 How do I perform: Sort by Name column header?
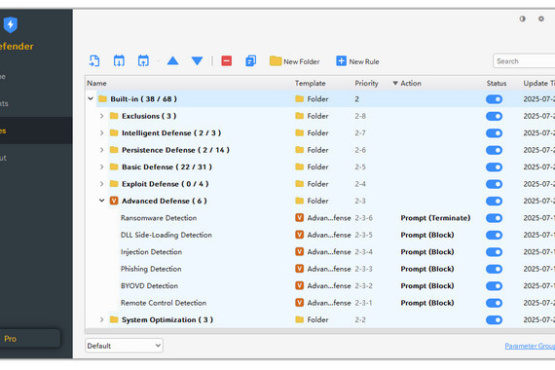click(x=97, y=83)
